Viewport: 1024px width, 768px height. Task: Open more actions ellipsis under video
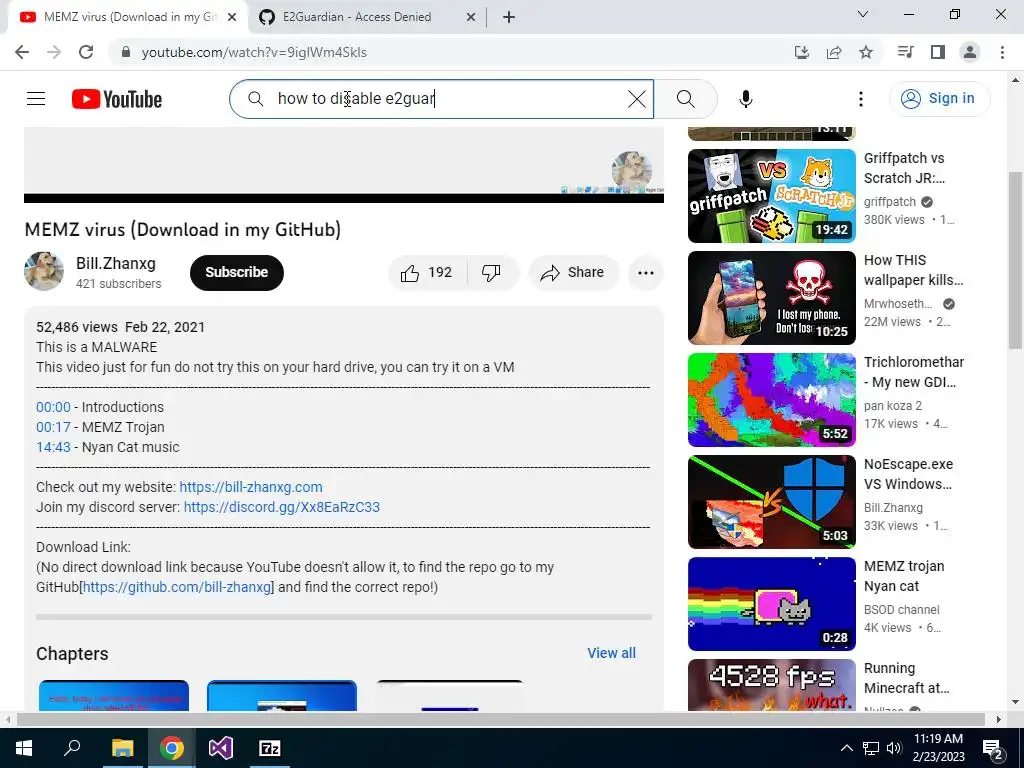[x=646, y=273]
